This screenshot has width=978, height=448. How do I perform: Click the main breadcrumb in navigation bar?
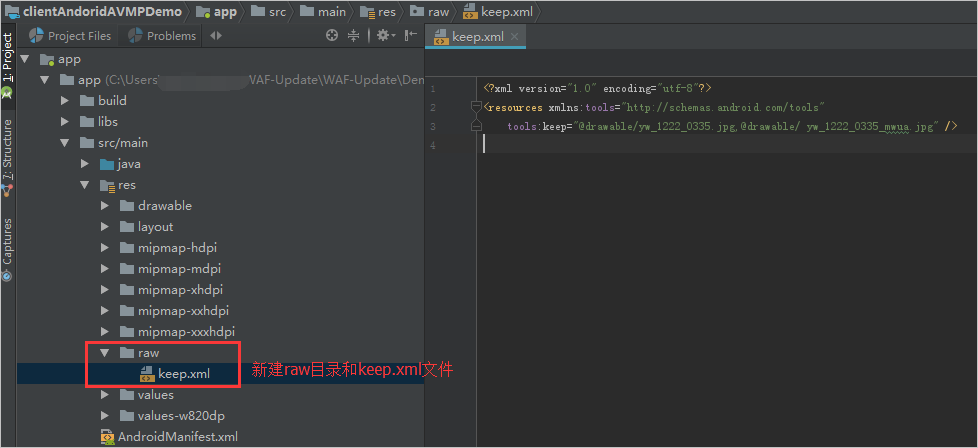322,11
